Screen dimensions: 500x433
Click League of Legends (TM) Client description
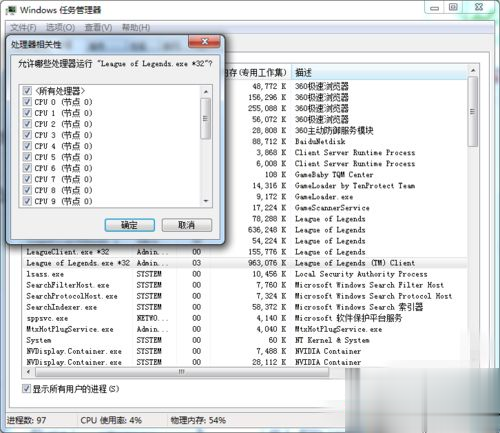(x=355, y=263)
